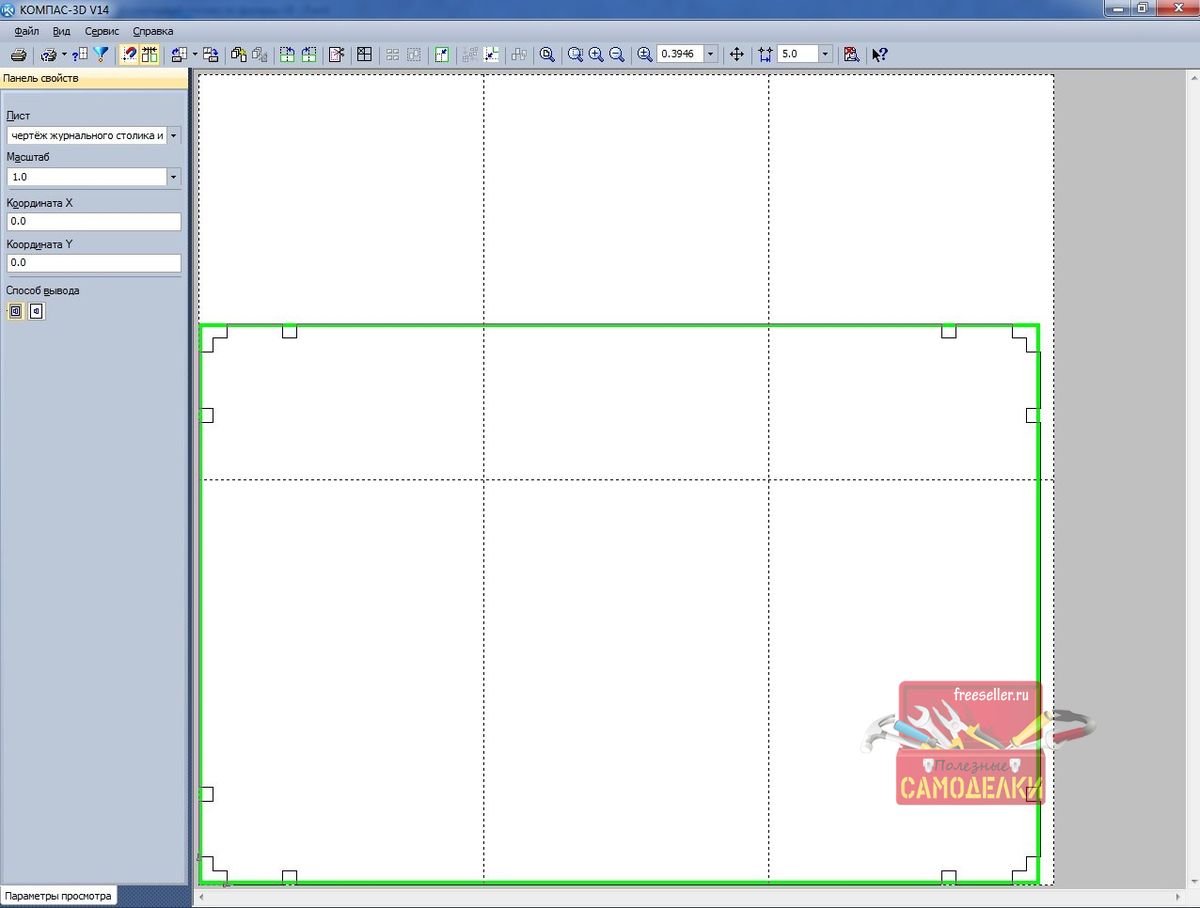Expand the Лист dropdown list
The image size is (1200, 908).
click(174, 135)
